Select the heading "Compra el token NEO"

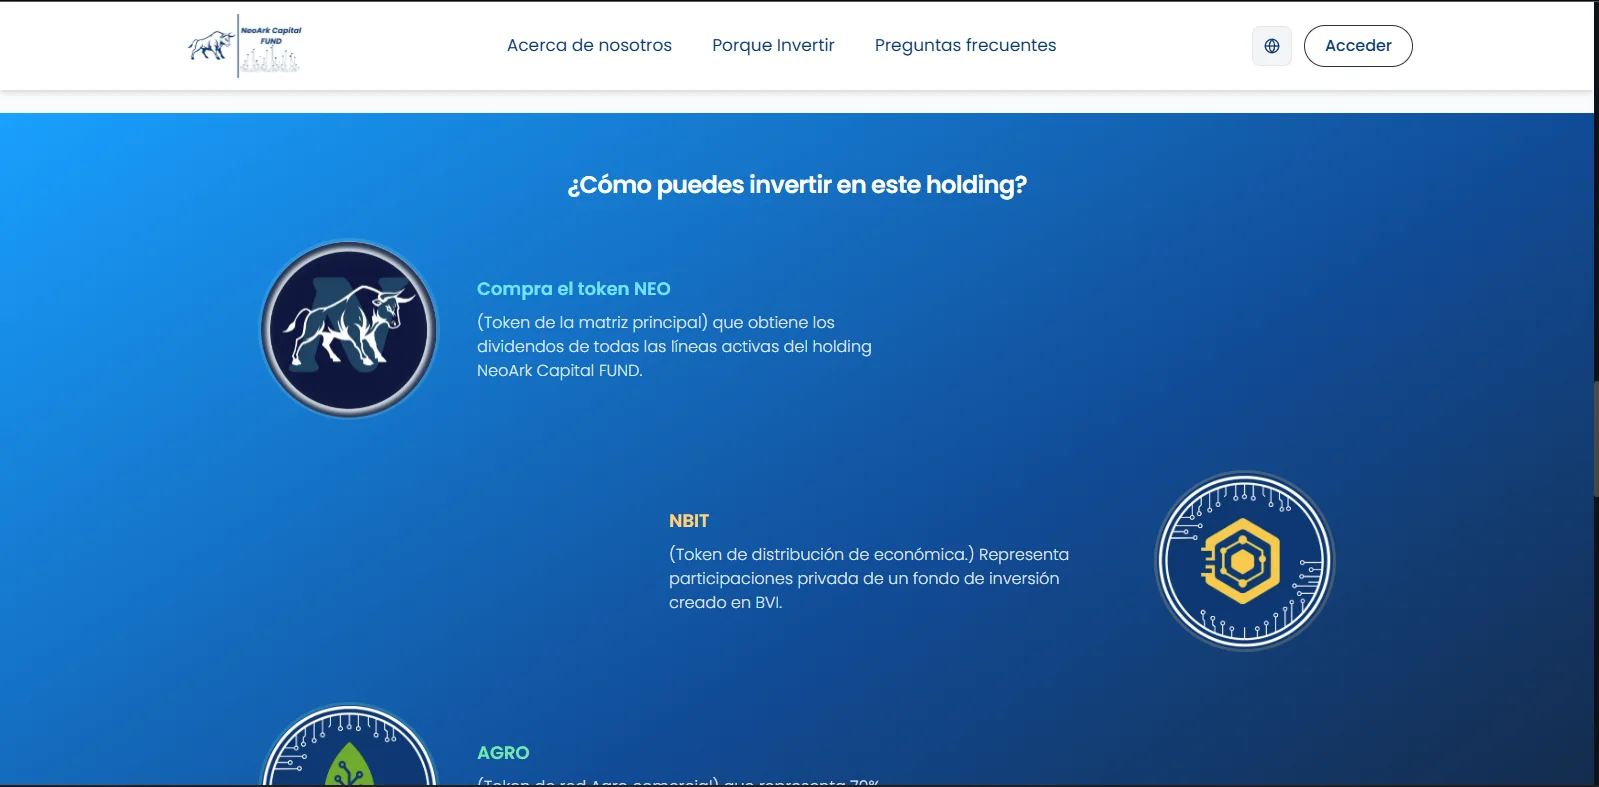[574, 289]
